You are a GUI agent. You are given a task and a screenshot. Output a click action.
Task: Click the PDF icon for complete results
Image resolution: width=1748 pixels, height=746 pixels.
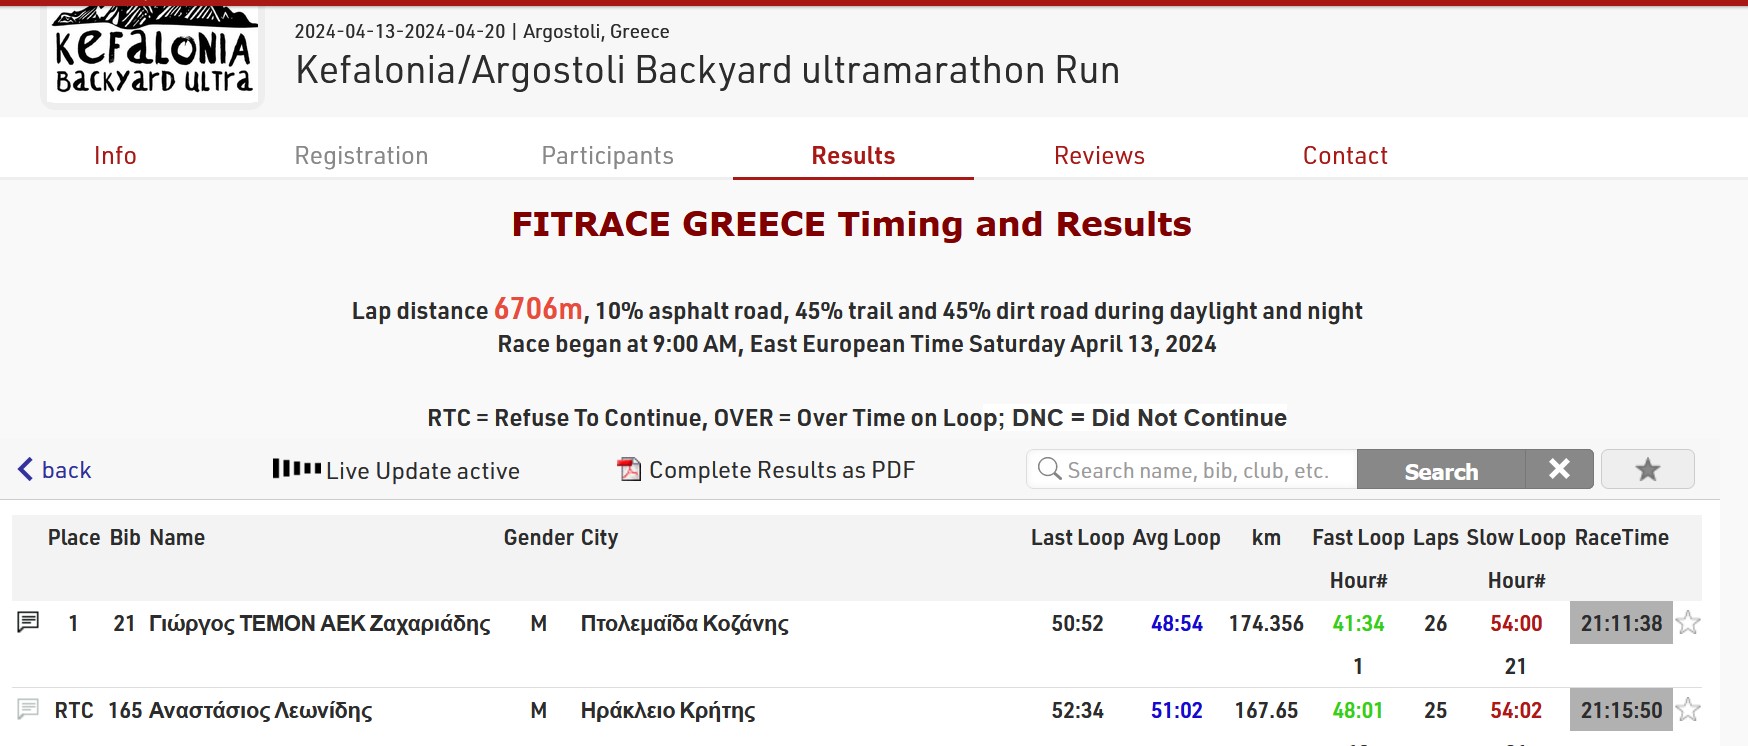[629, 469]
